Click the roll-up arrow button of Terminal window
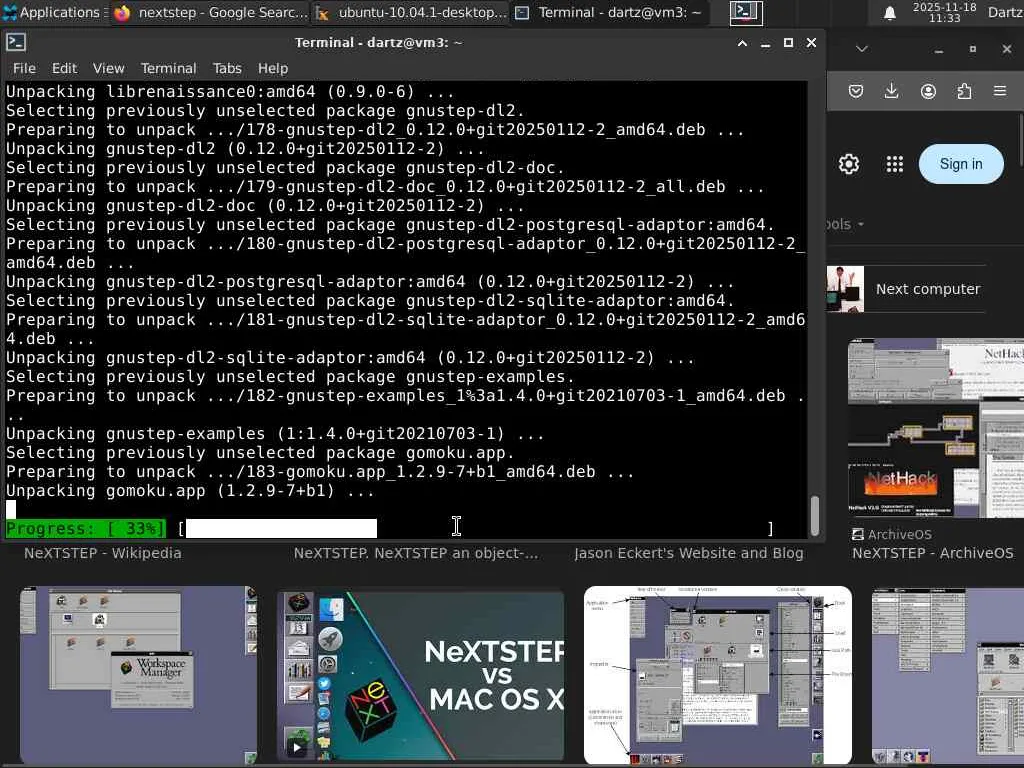Viewport: 1024px width, 768px height. point(742,43)
